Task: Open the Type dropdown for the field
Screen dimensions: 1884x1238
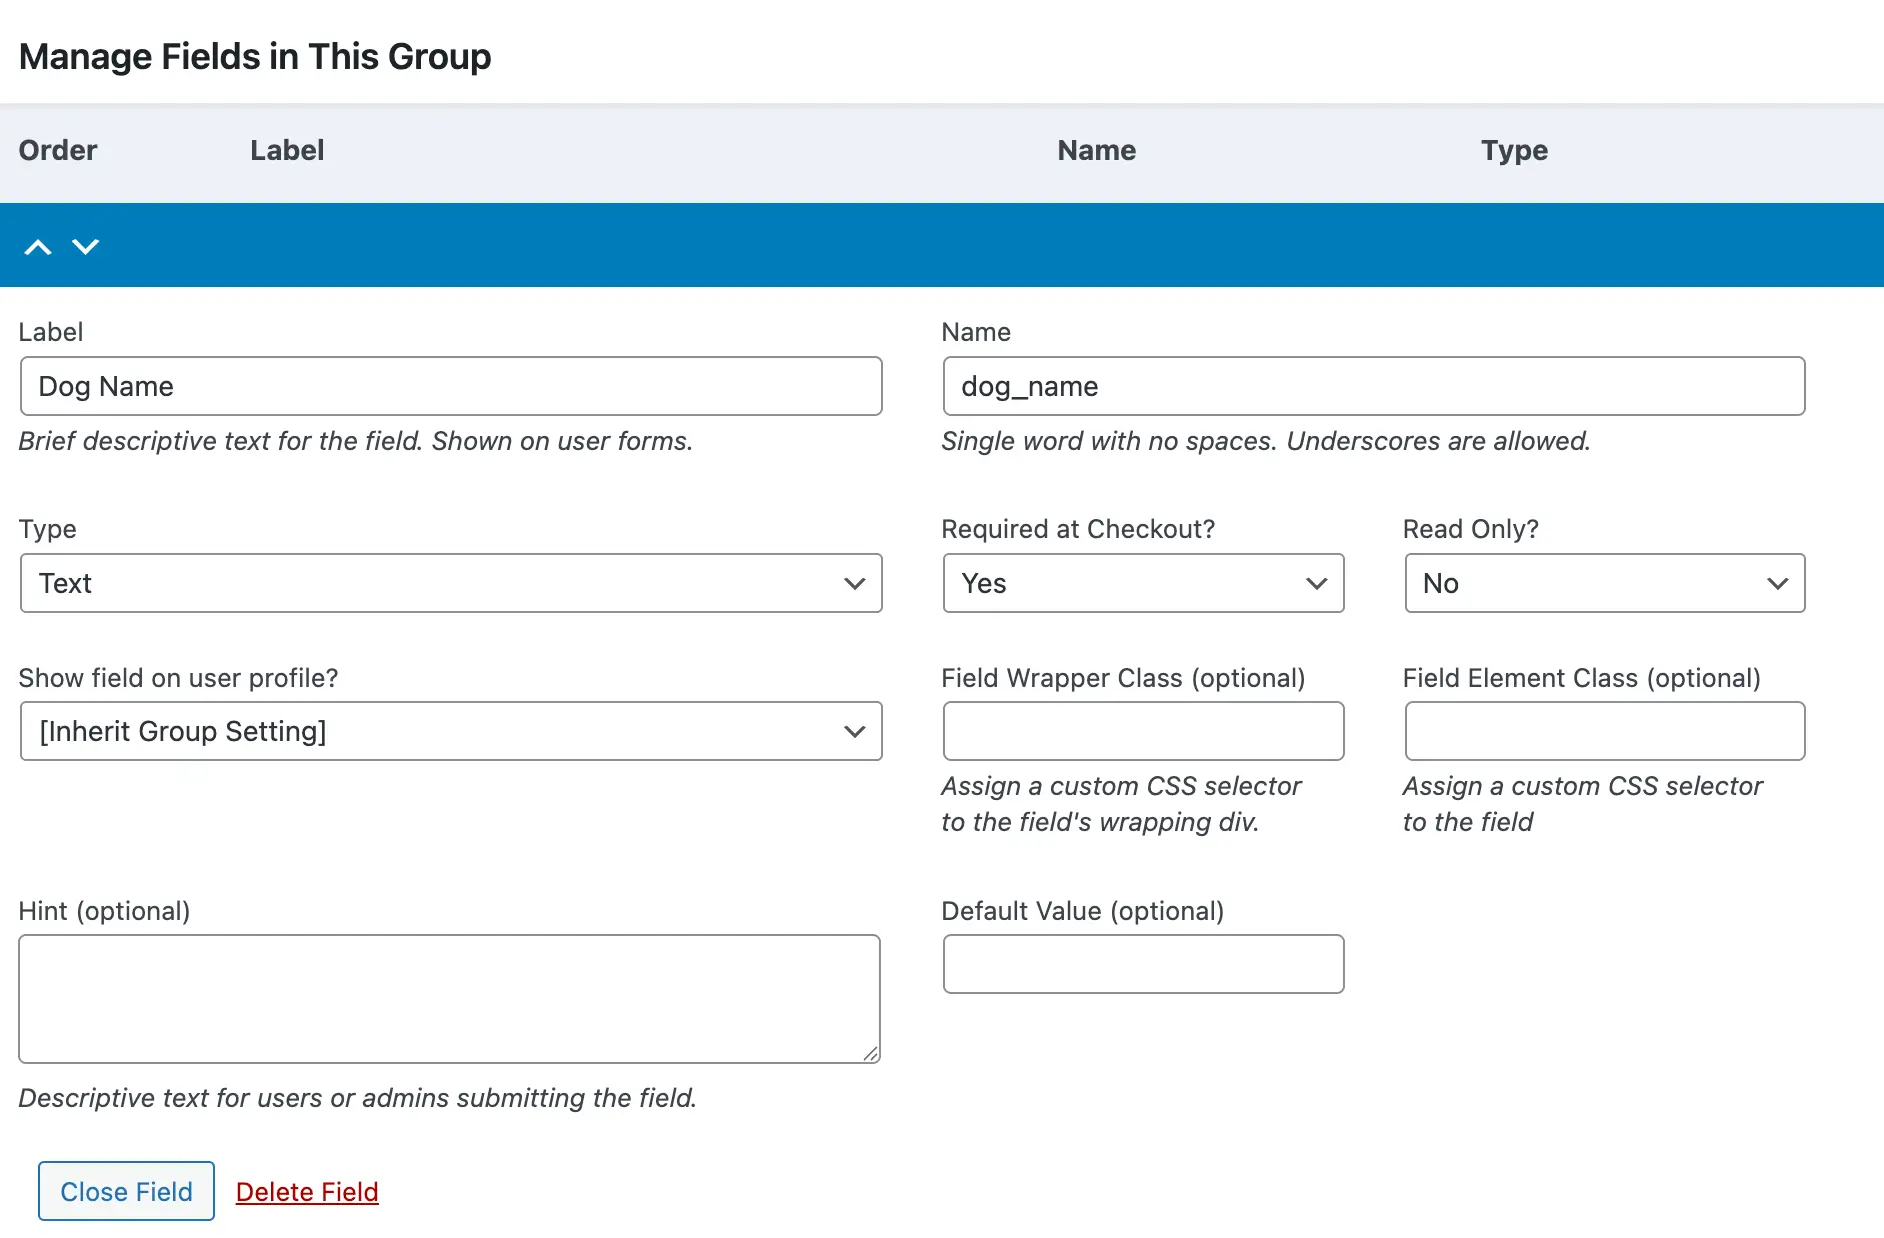Action: point(450,583)
